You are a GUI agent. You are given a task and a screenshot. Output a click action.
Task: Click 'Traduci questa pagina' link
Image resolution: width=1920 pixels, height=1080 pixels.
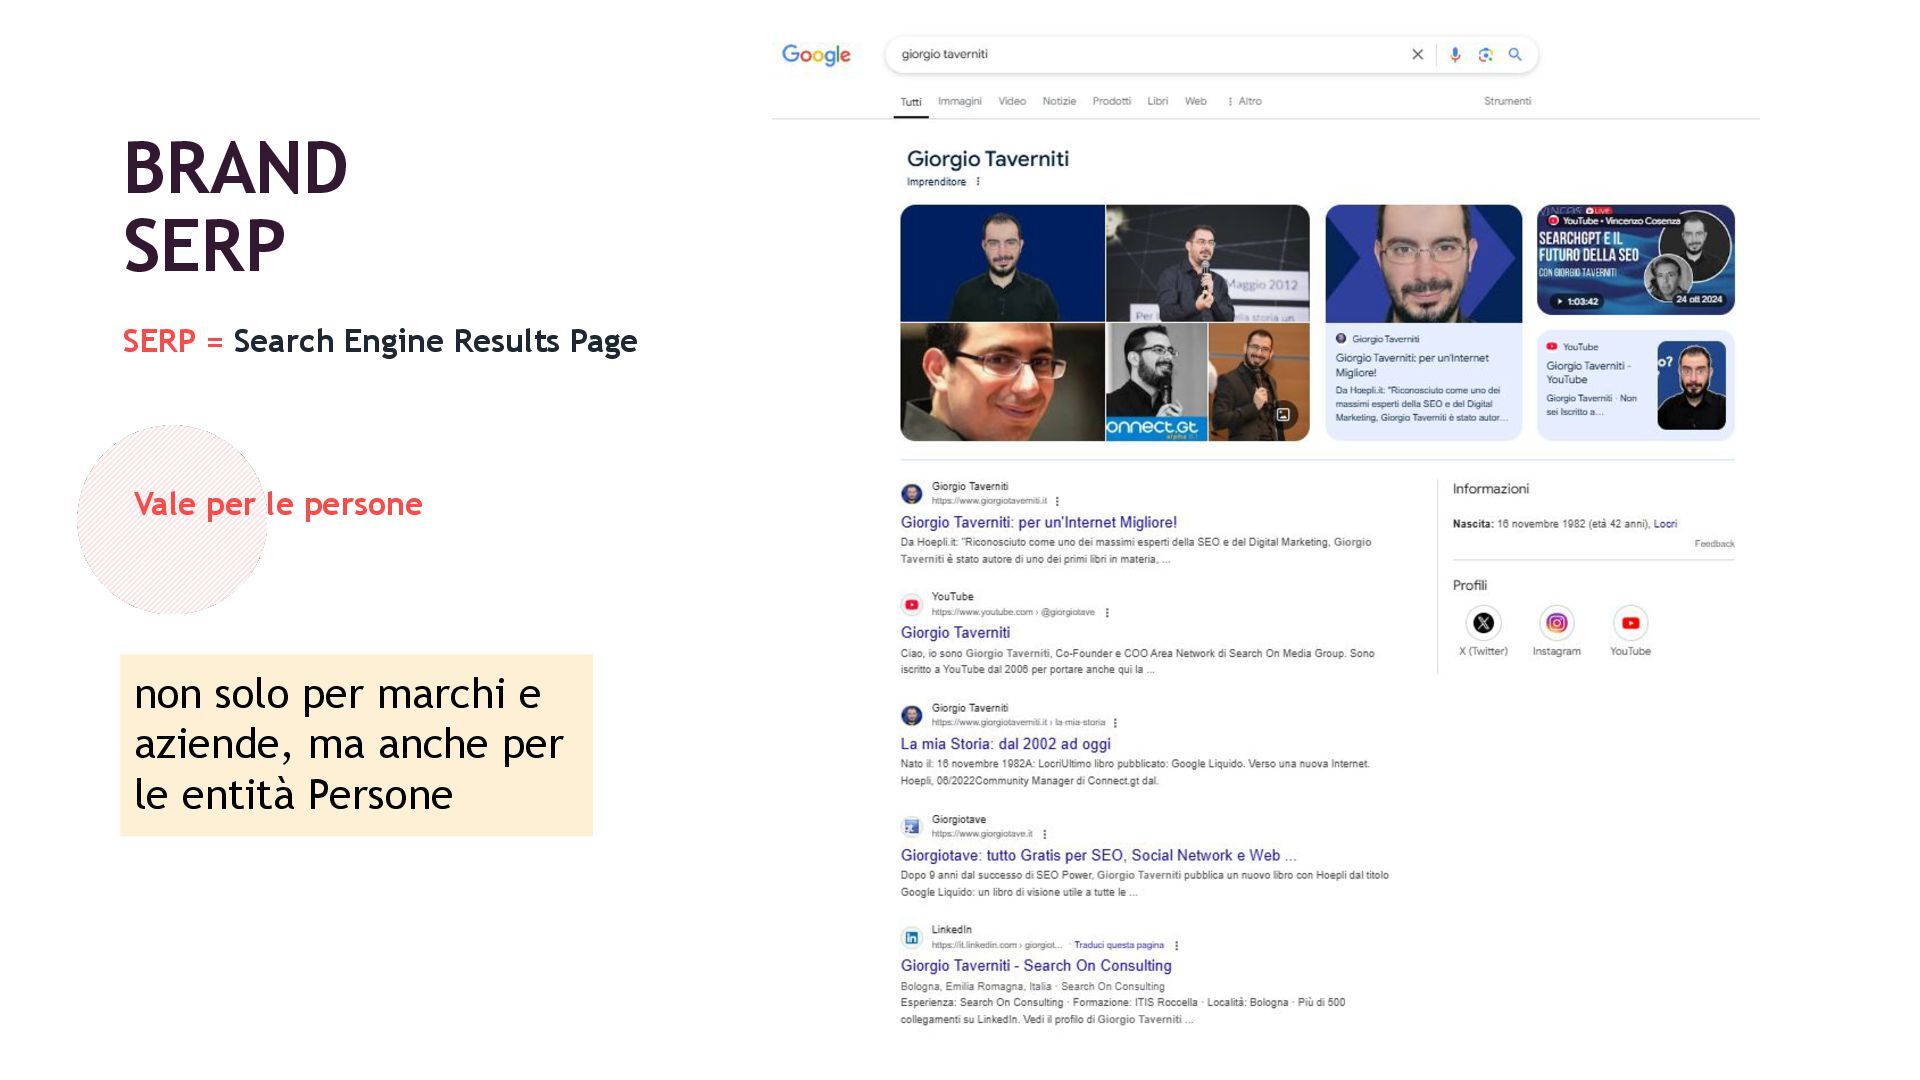(1118, 945)
